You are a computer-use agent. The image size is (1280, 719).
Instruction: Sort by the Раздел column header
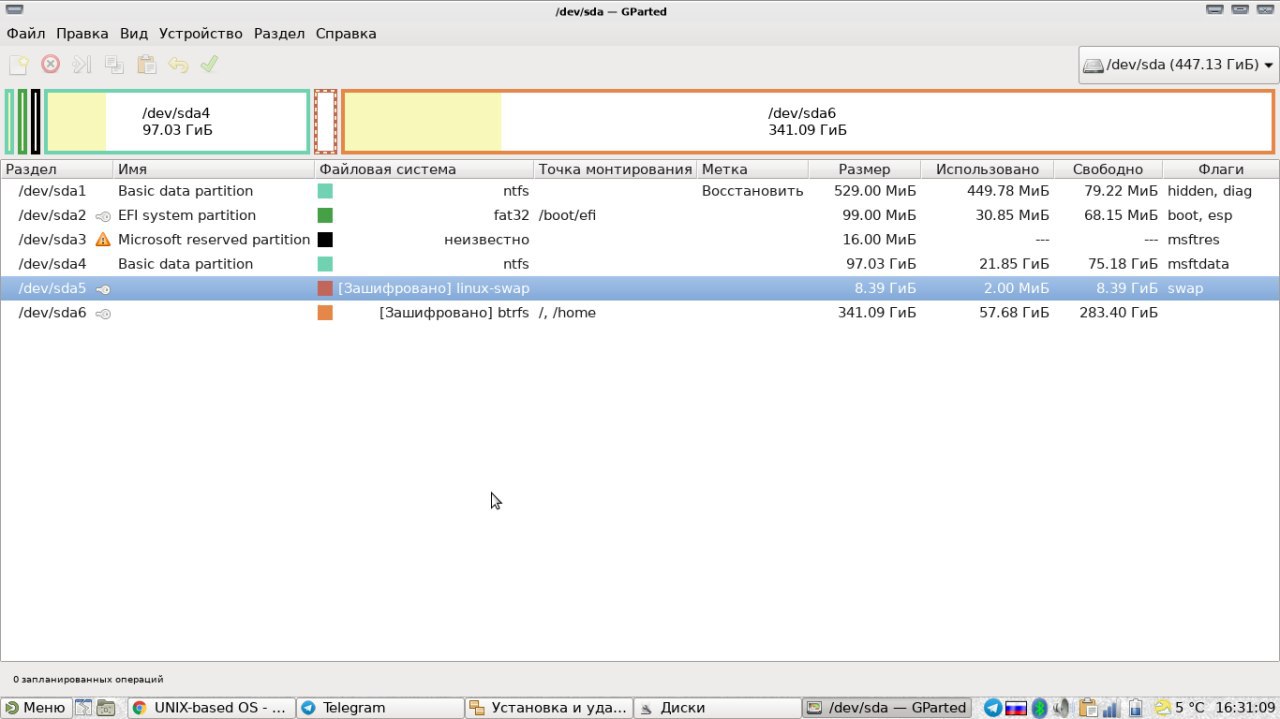point(56,170)
